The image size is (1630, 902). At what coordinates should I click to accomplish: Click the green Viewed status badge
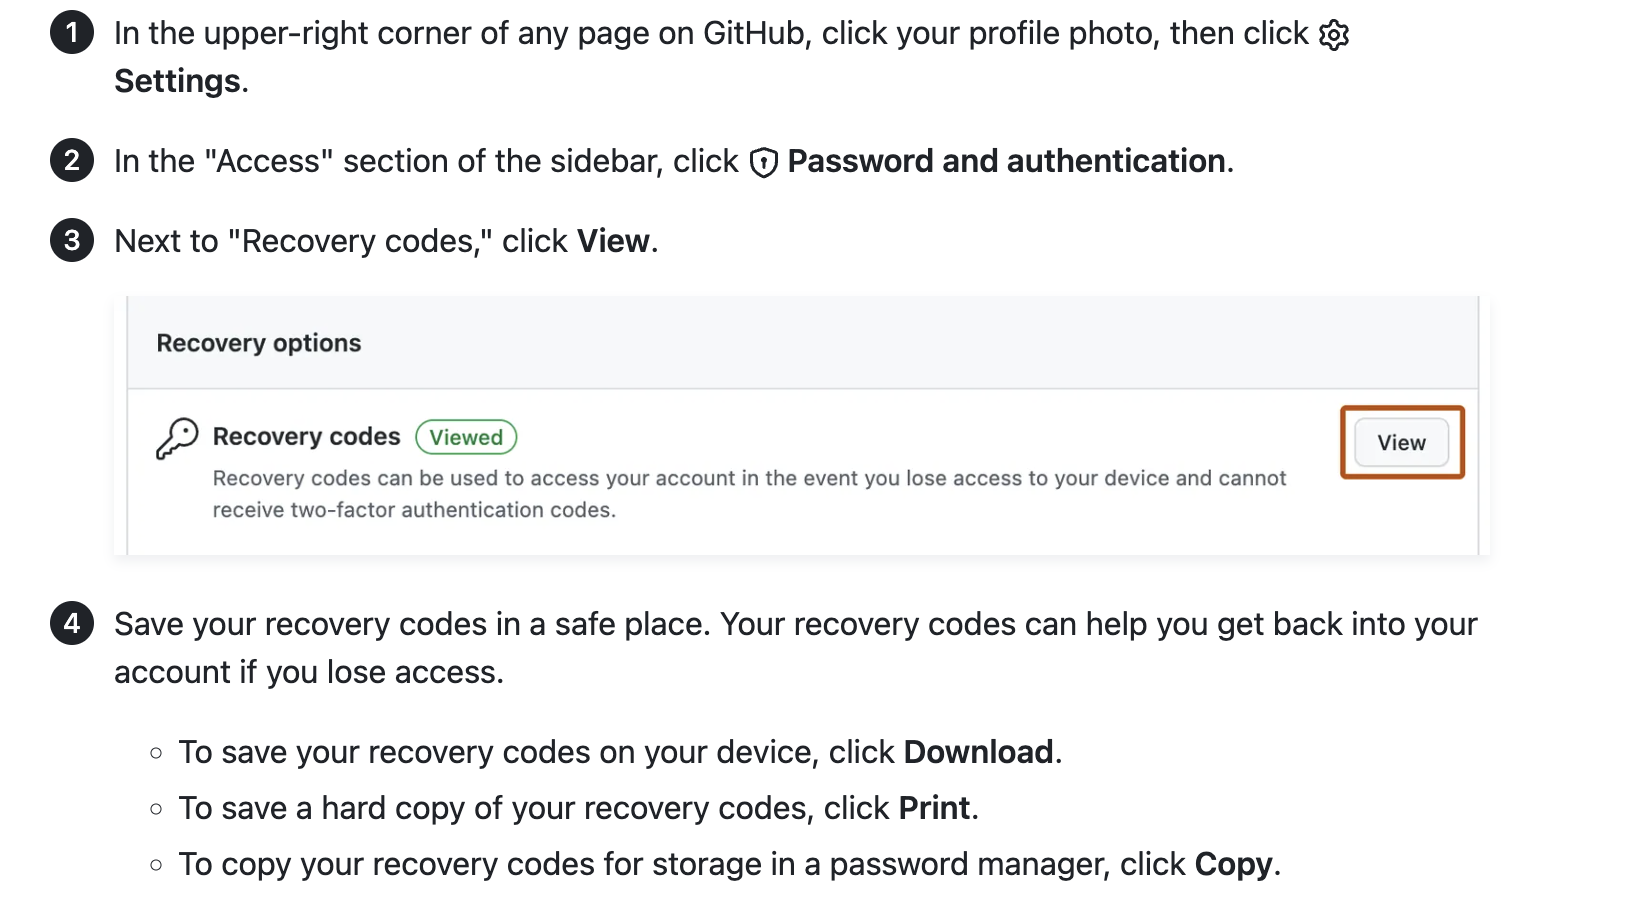pyautogui.click(x=465, y=437)
